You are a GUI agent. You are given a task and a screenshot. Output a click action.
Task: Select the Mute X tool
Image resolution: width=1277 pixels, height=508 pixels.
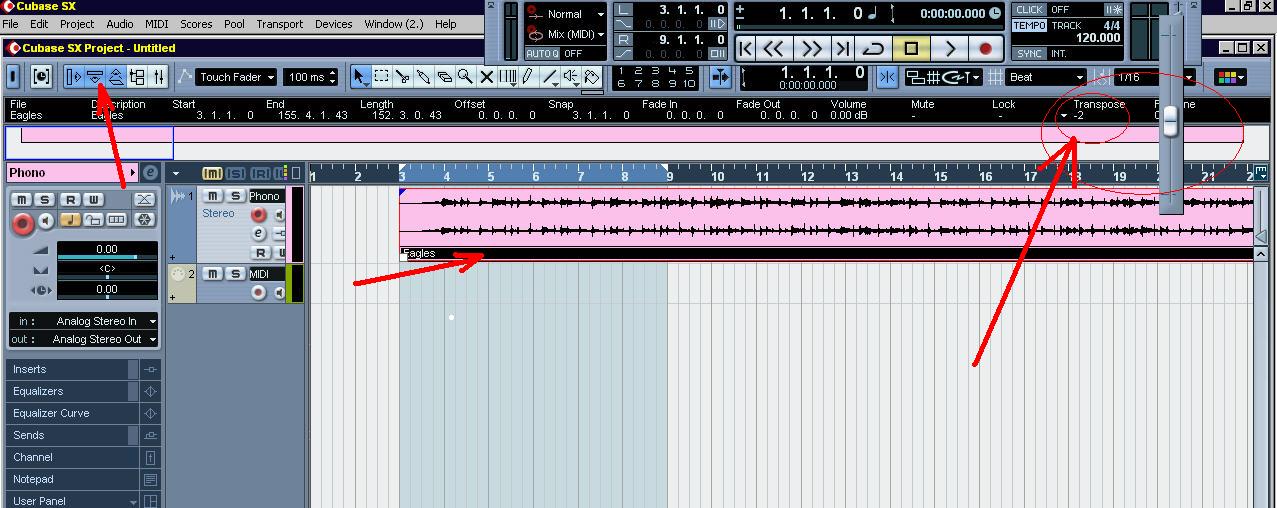(x=487, y=77)
